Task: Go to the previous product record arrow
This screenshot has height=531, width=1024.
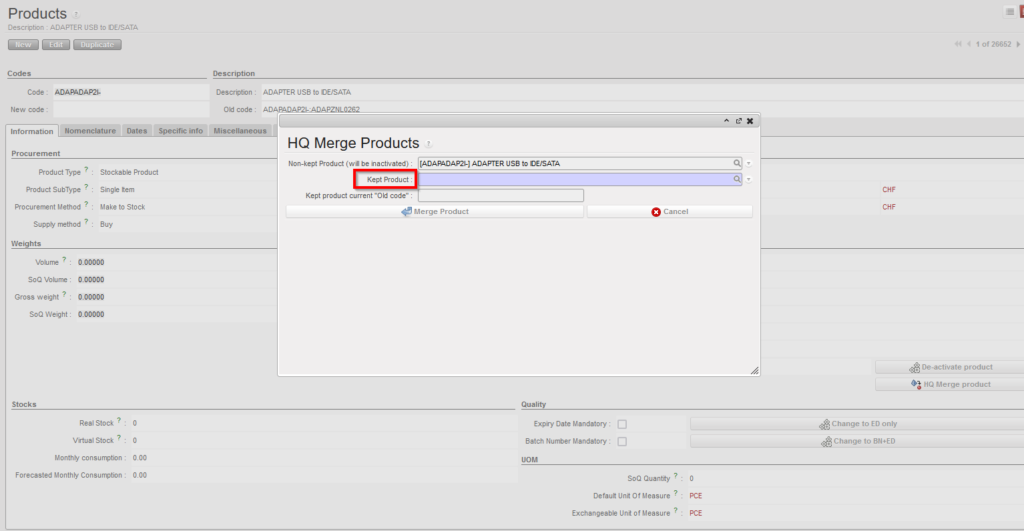Action: coord(970,44)
